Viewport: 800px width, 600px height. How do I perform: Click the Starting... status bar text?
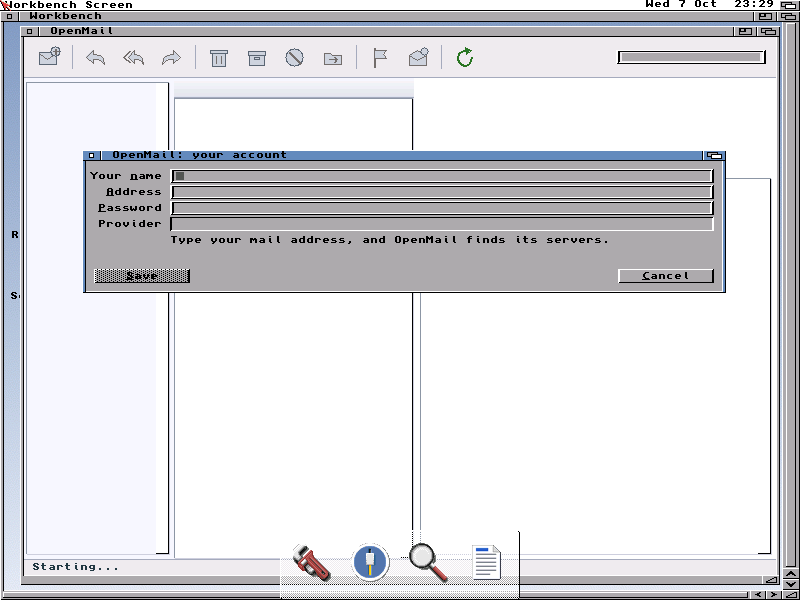[76, 567]
